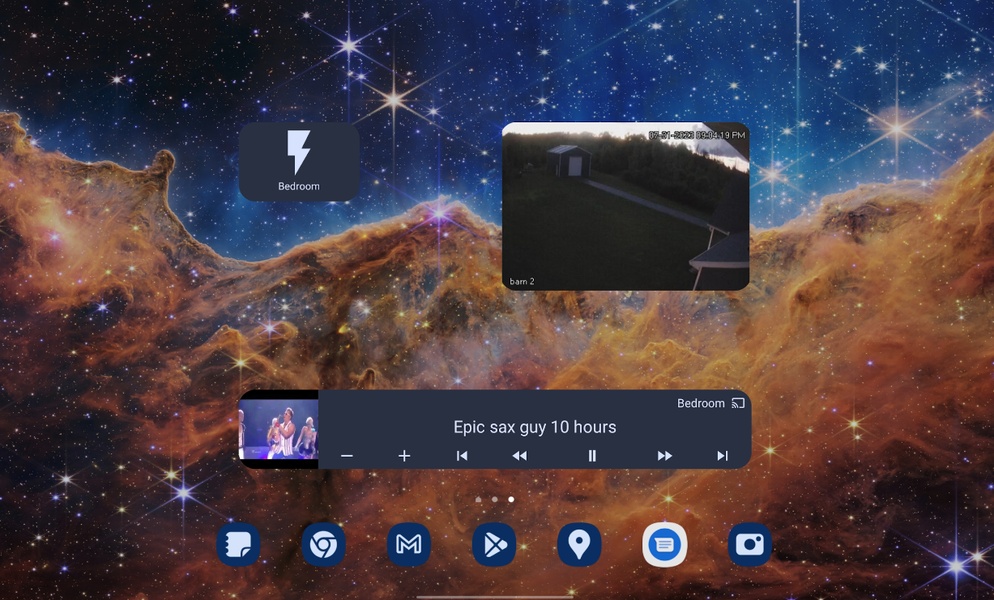Tap the camera feed timestamp
The height and width of the screenshot is (600, 994).
697,135
